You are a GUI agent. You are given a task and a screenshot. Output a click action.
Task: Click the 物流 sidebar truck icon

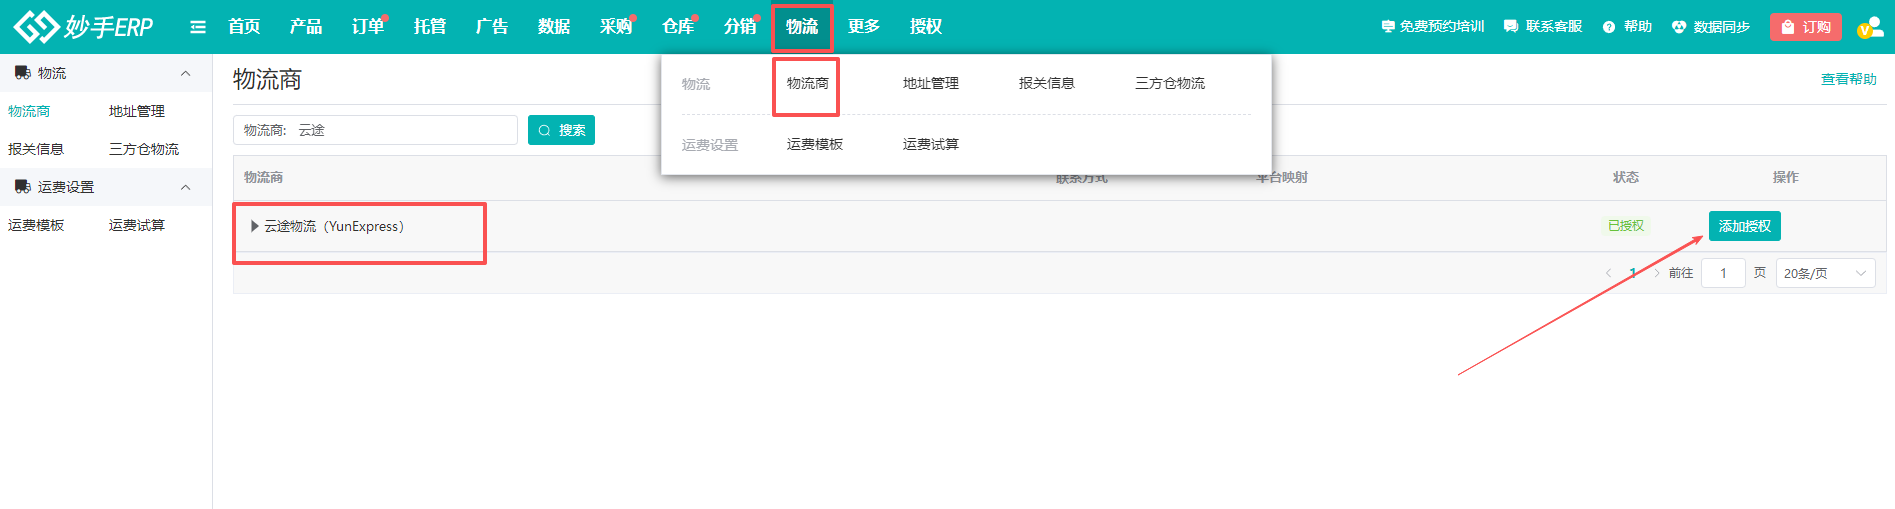[22, 73]
